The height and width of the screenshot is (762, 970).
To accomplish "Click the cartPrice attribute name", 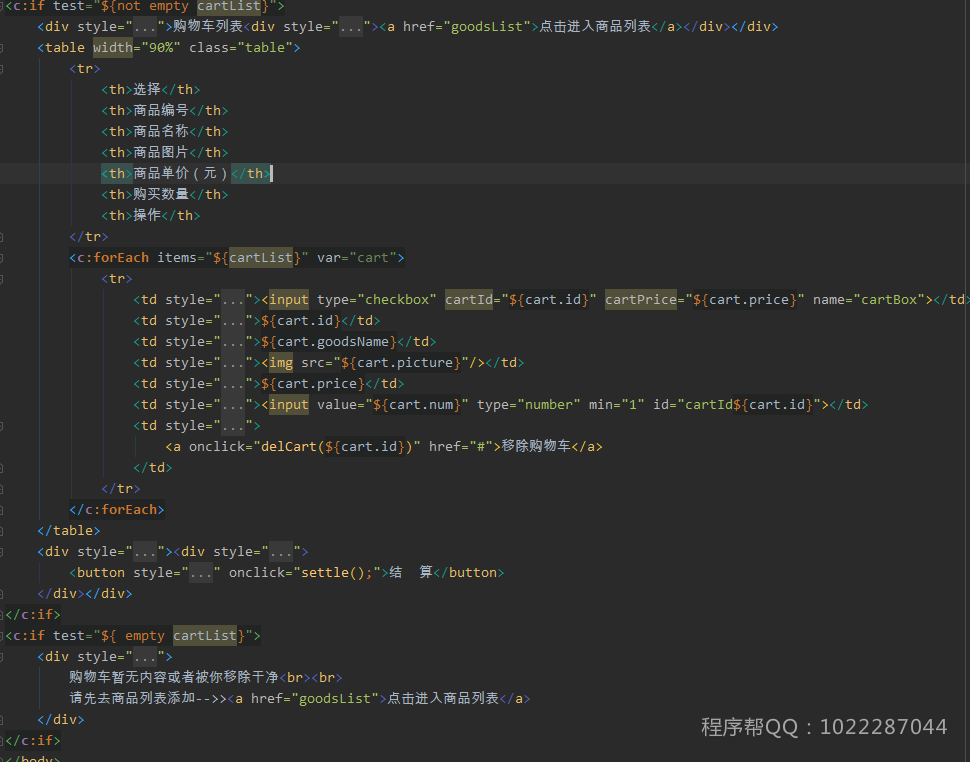I will pyautogui.click(x=641, y=300).
